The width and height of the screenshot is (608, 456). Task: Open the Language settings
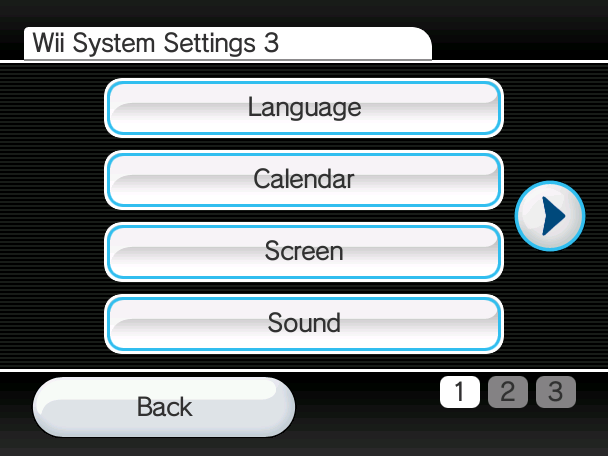pyautogui.click(x=304, y=108)
